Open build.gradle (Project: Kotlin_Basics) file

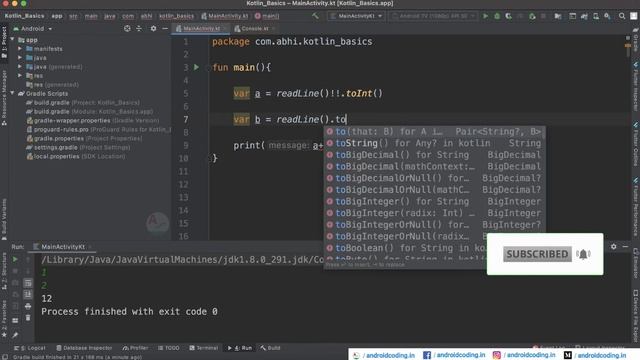(x=83, y=102)
